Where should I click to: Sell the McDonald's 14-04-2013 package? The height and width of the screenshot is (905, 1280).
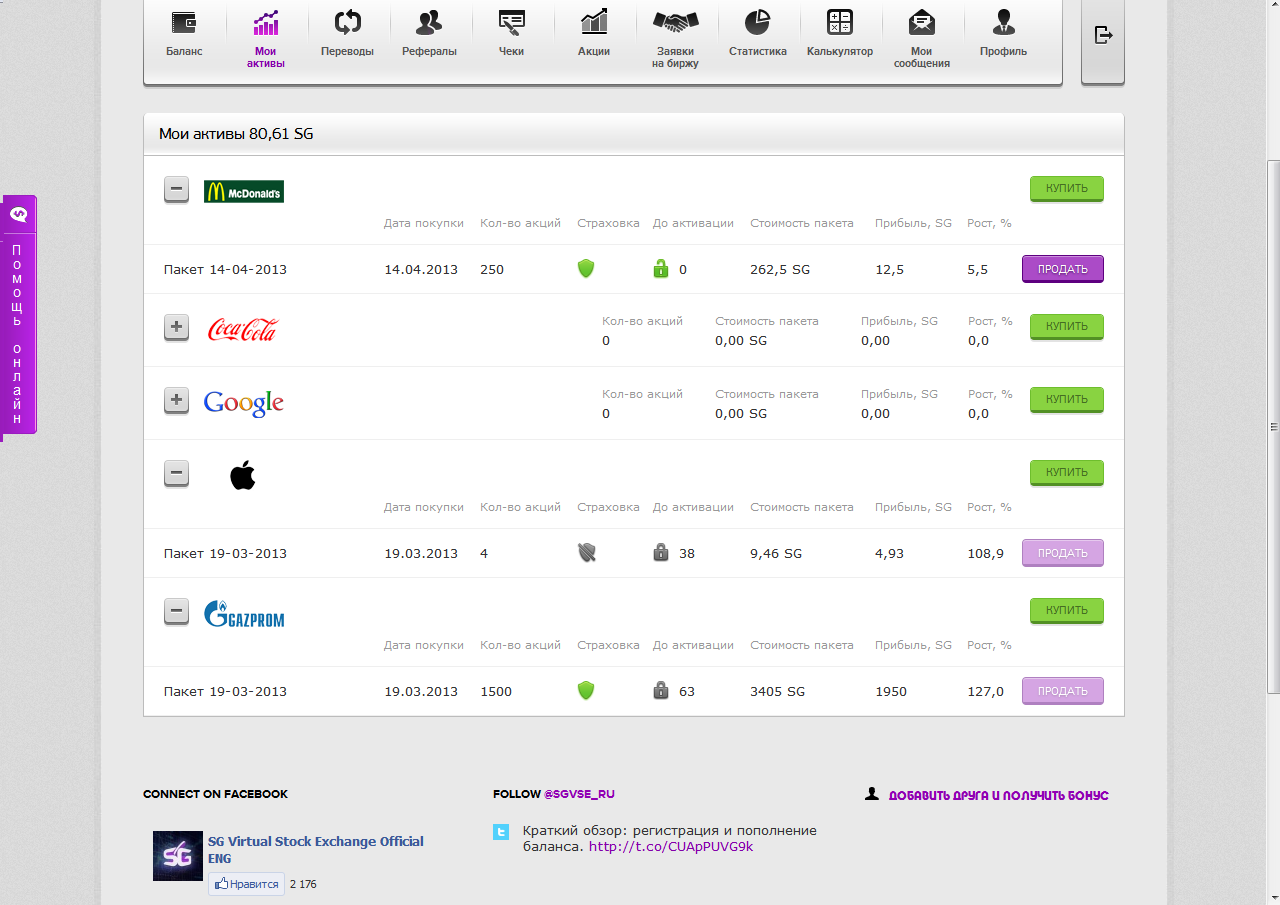coord(1063,269)
